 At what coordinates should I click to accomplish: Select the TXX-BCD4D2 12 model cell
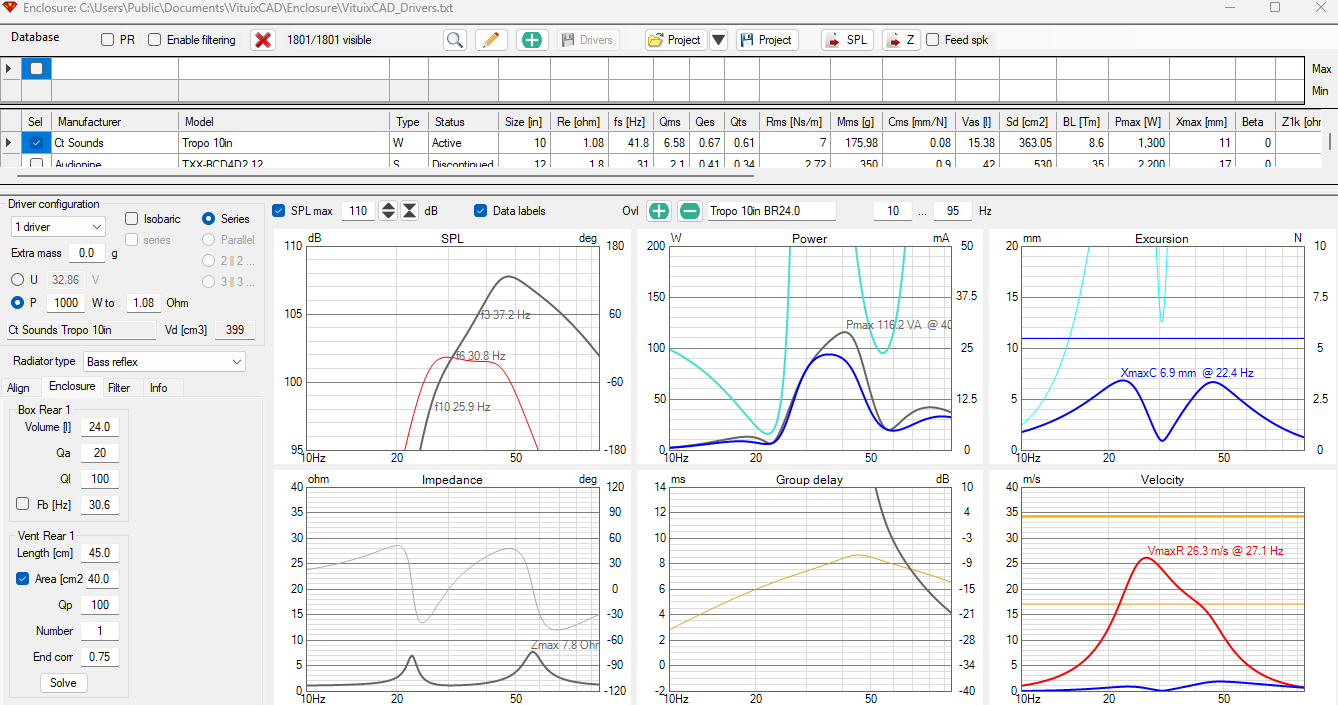284,163
